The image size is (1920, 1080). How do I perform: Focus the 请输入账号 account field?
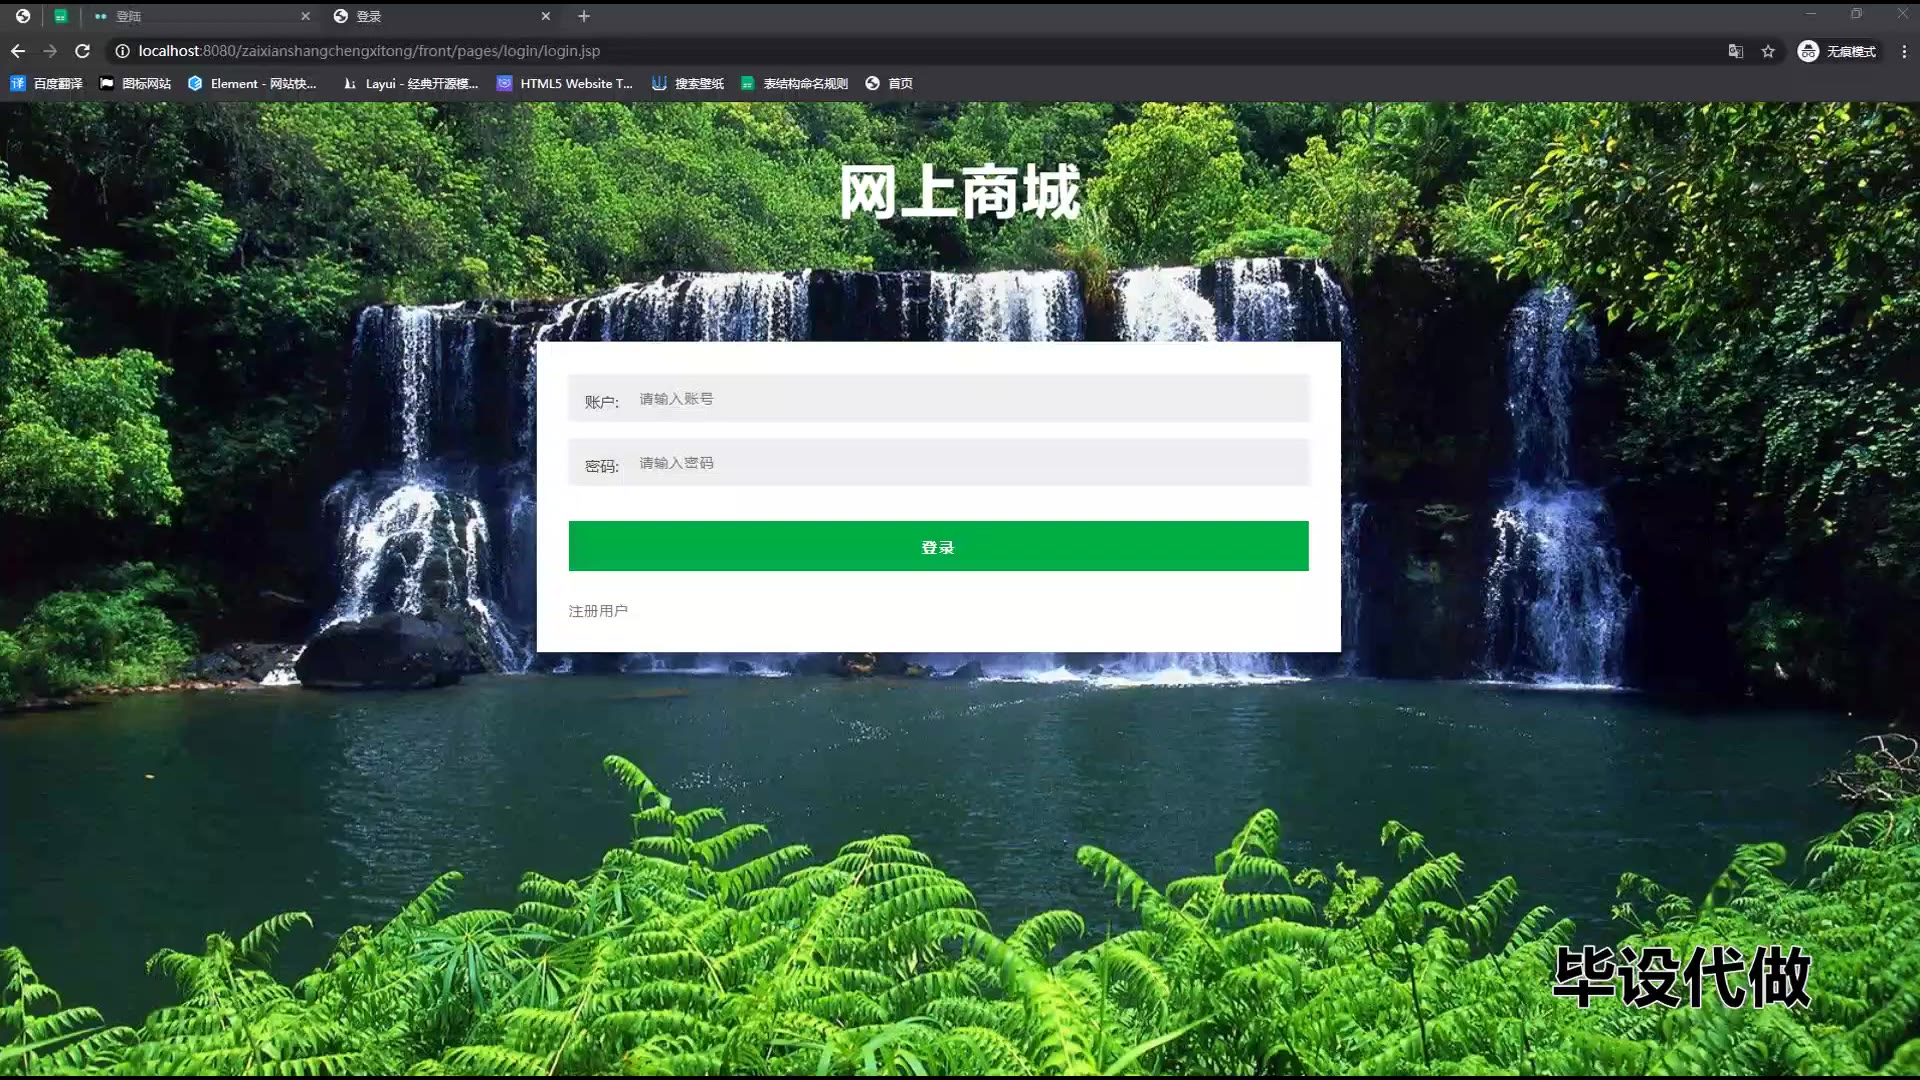click(x=965, y=399)
